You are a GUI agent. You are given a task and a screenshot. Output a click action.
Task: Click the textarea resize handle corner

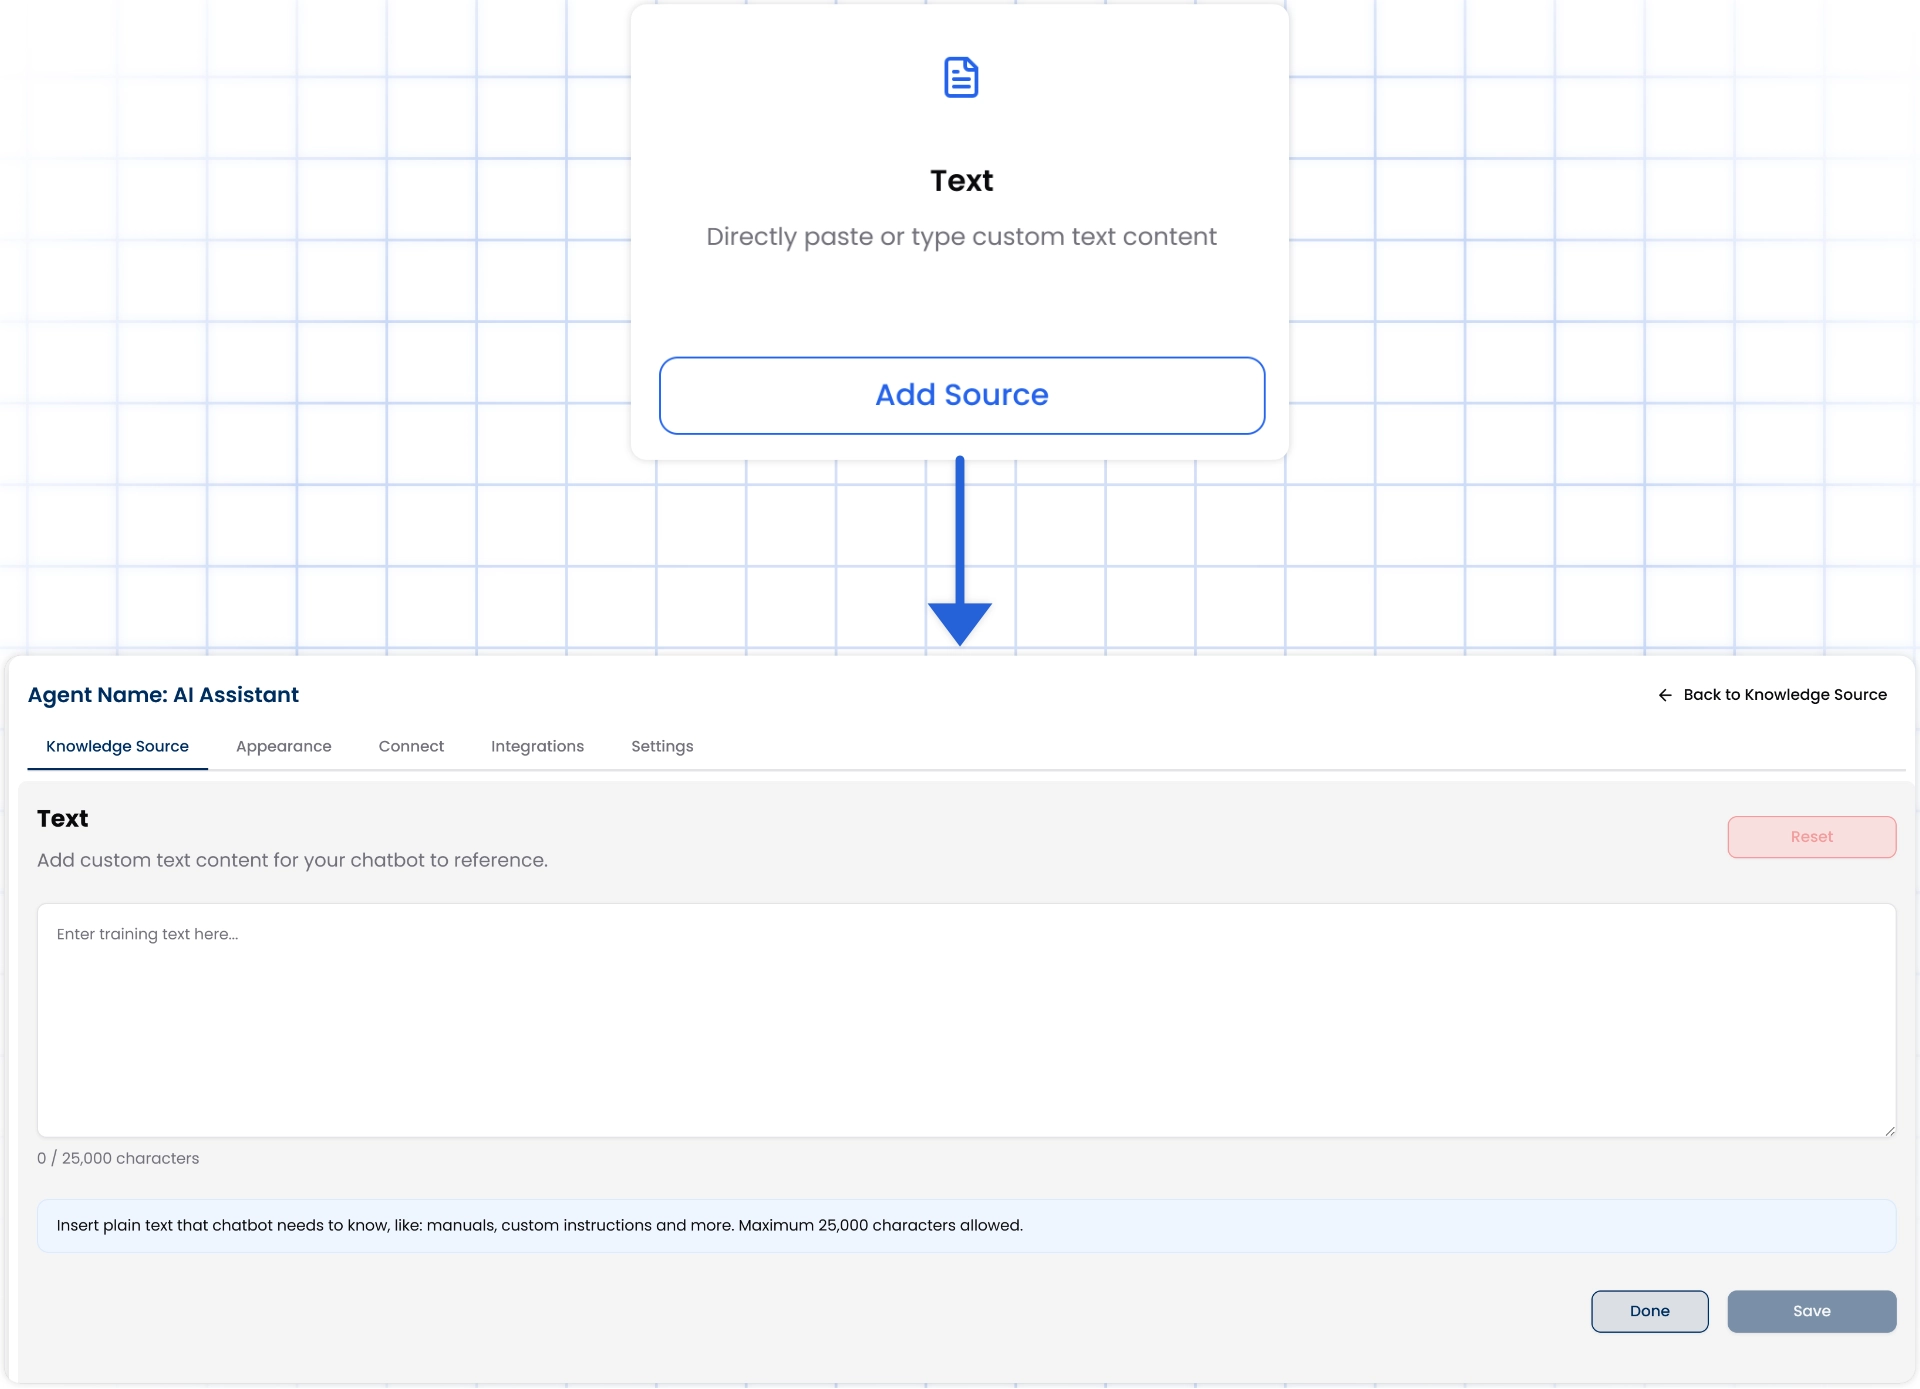click(x=1889, y=1131)
